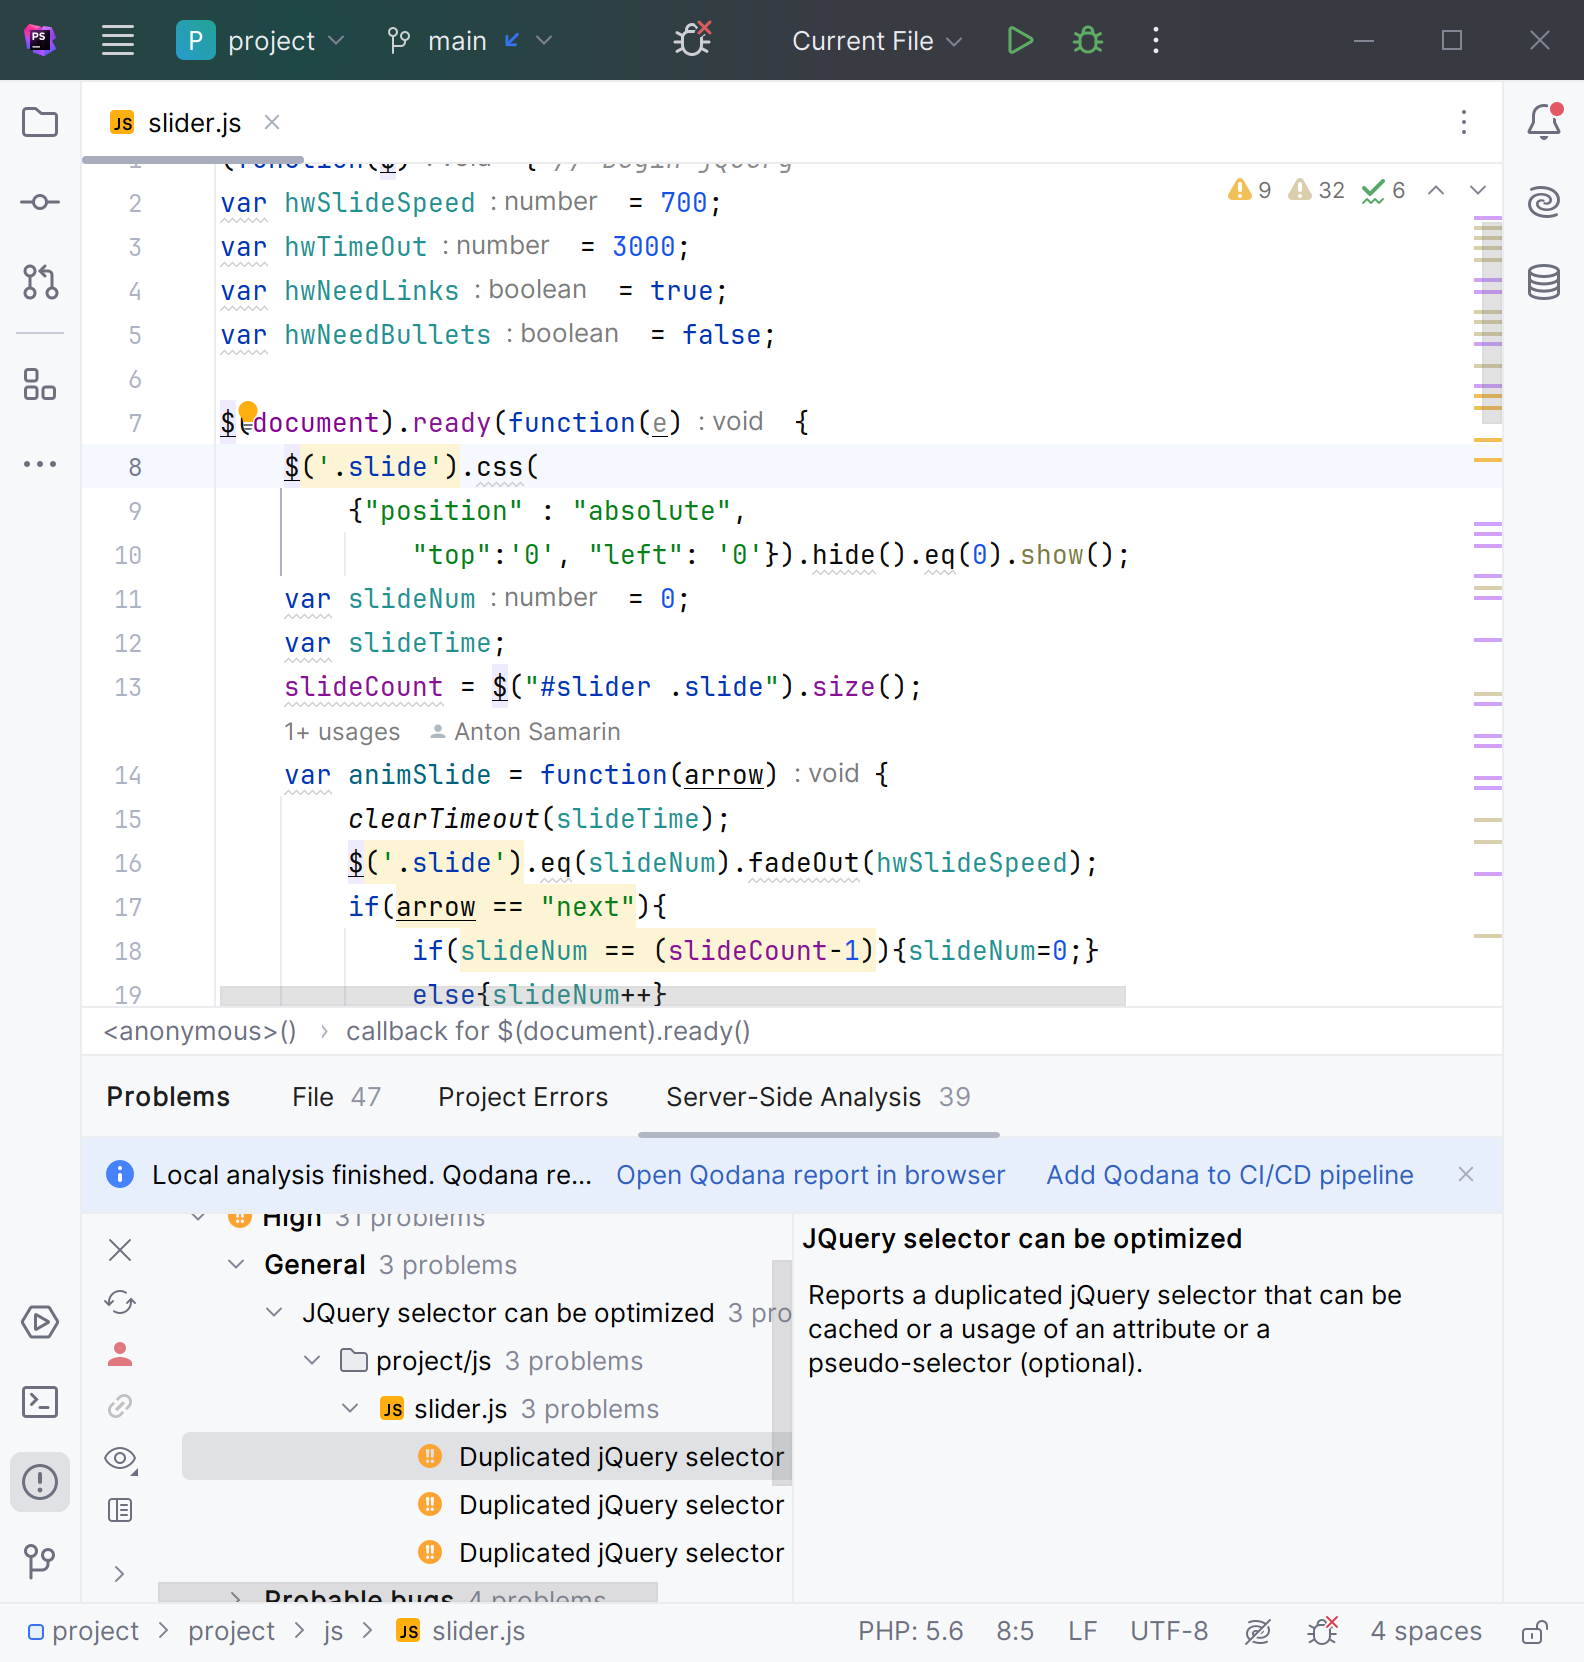The width and height of the screenshot is (1584, 1662).
Task: Expand the problems panel toolbar chevron
Action: tap(120, 1574)
